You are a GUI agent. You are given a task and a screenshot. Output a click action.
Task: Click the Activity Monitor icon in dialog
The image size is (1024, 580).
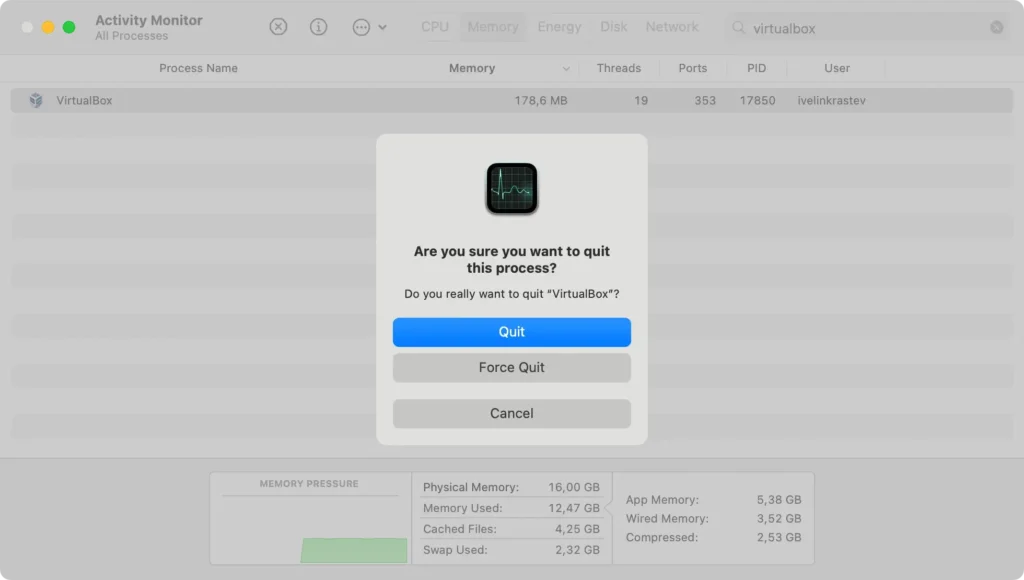tap(511, 188)
